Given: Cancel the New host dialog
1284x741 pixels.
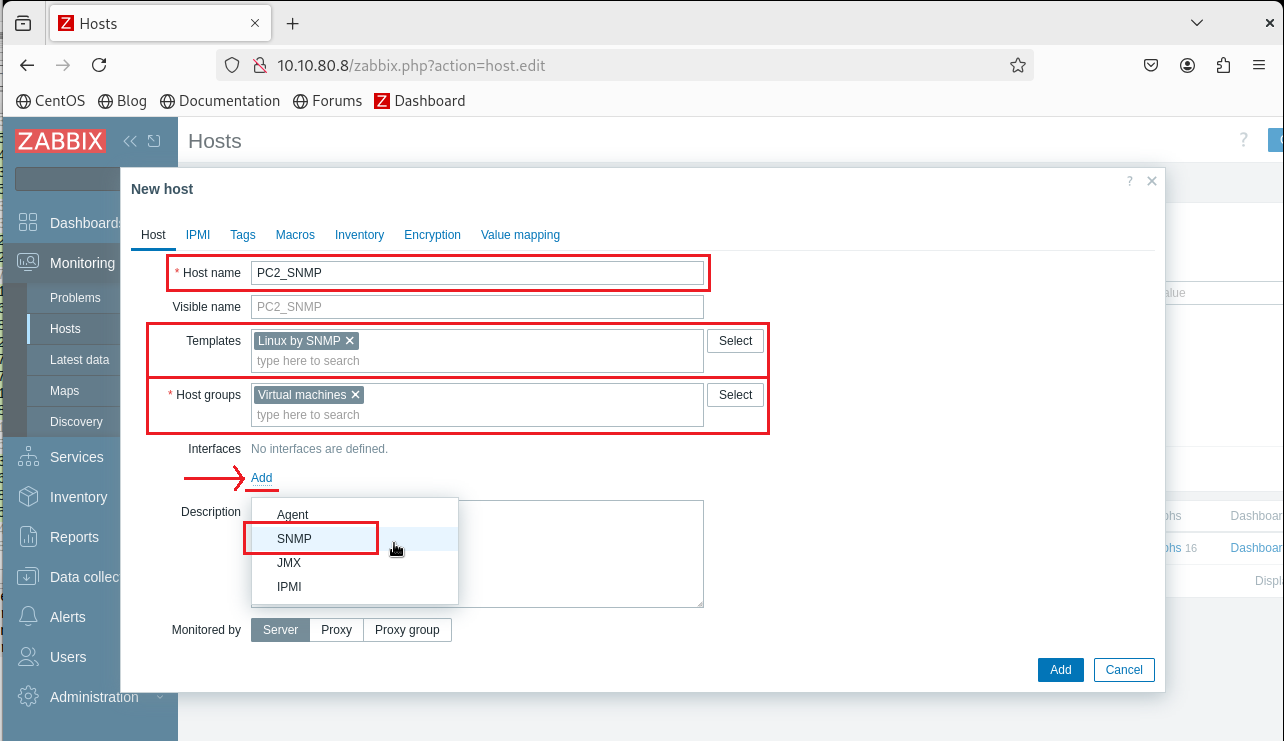Looking at the screenshot, I should [1124, 670].
